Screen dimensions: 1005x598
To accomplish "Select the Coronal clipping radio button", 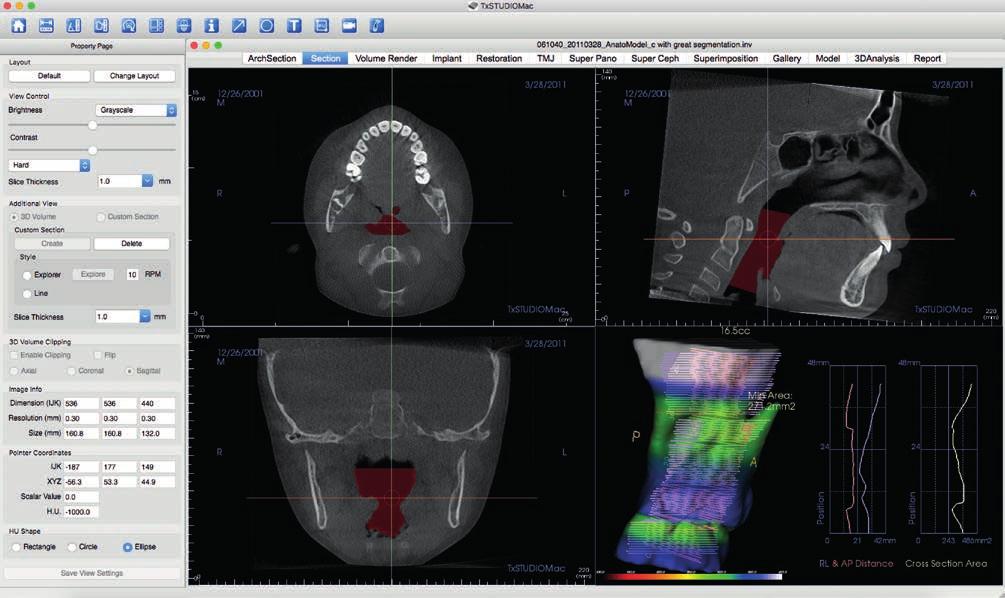I will tap(72, 371).
